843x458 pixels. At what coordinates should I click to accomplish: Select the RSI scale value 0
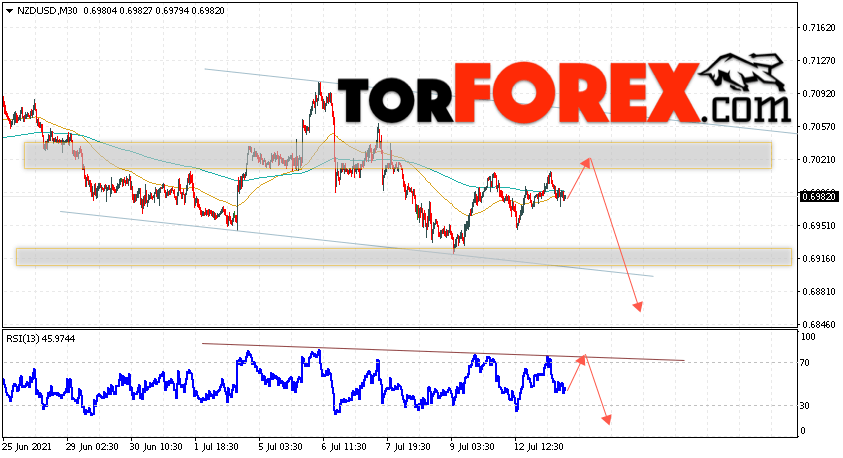[803, 431]
